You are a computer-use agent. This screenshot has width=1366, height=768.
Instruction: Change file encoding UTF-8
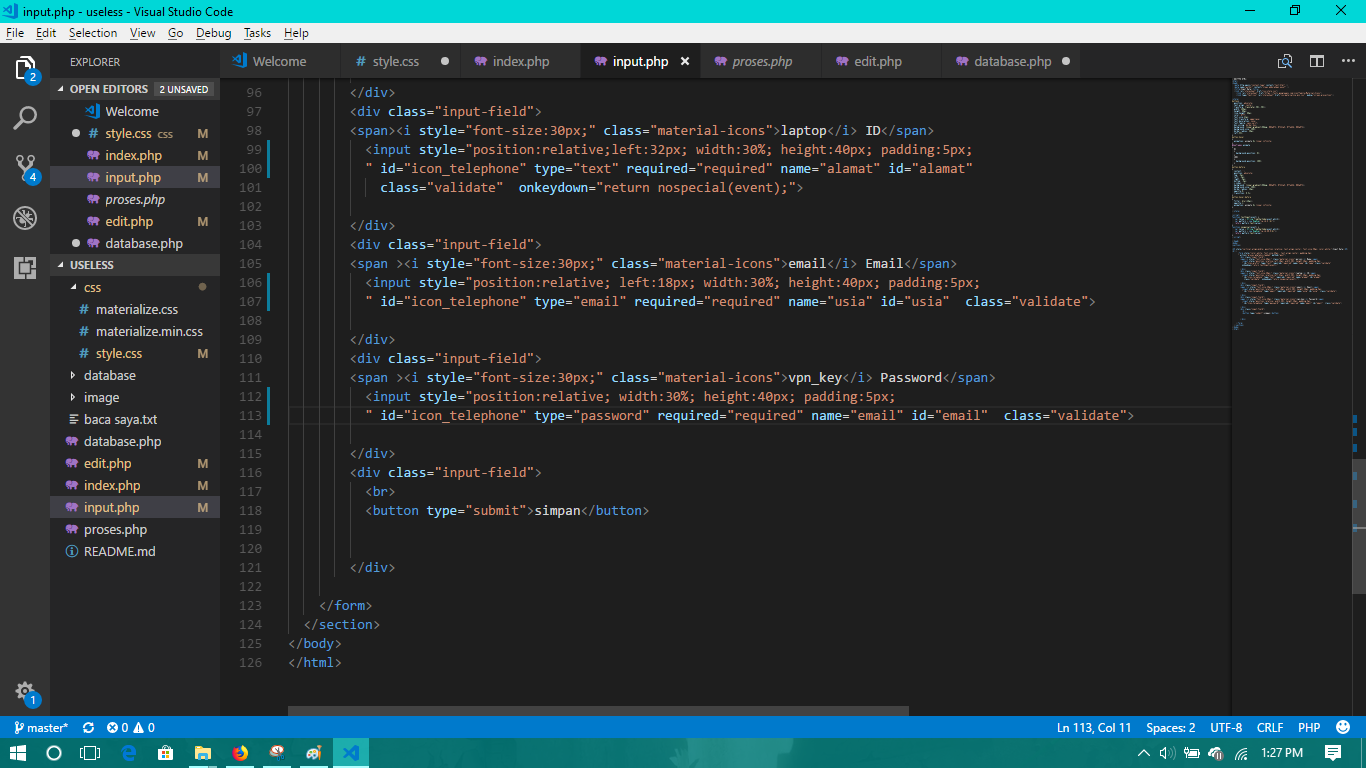click(x=1226, y=727)
